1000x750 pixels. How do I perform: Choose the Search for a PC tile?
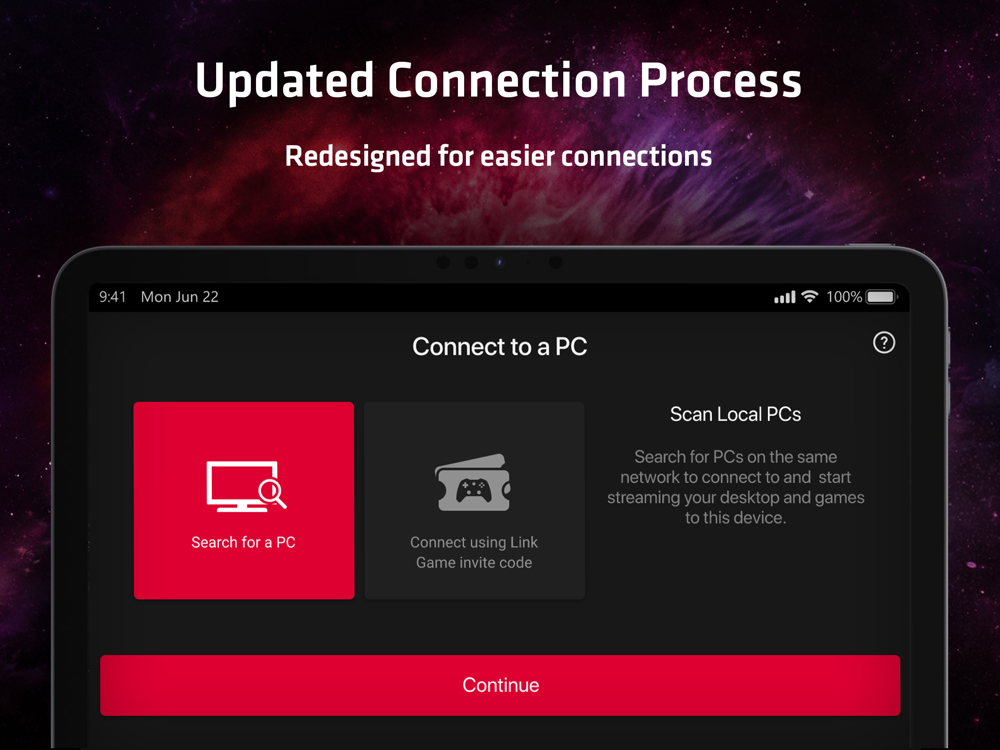click(244, 501)
